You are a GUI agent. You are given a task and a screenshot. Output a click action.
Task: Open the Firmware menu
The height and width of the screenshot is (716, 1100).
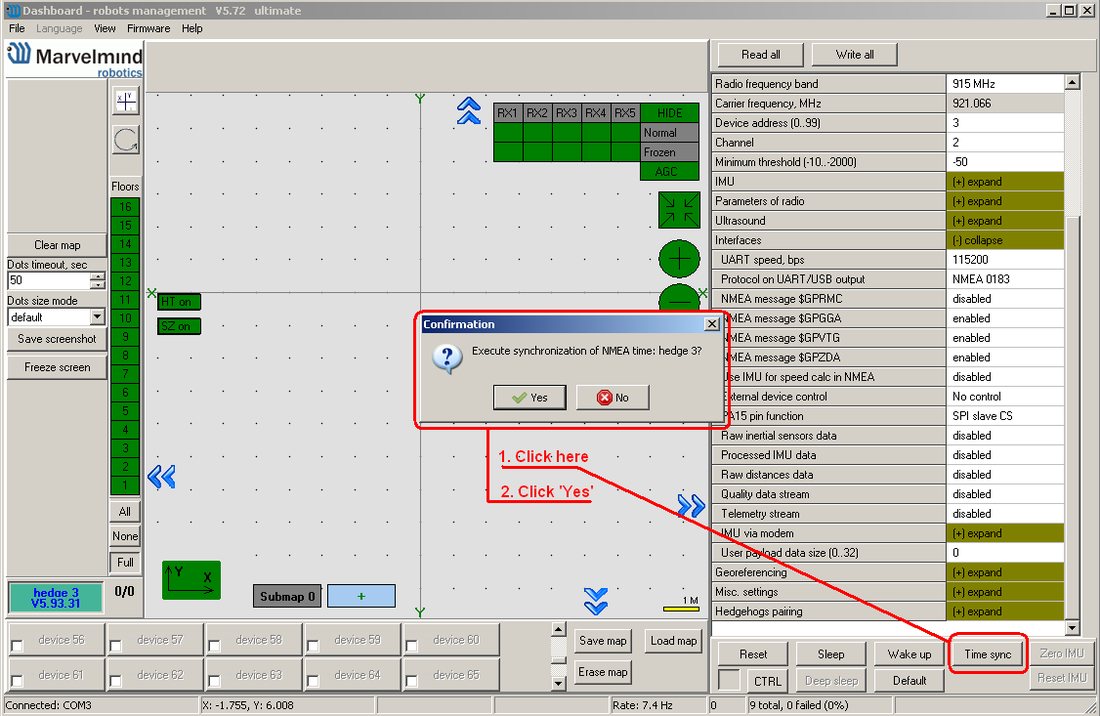point(149,29)
